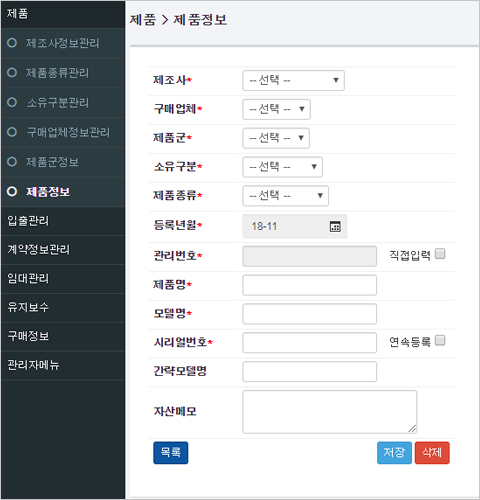This screenshot has height=500, width=480.
Task: Expand the 소유구분 dropdown
Action: (x=282, y=167)
